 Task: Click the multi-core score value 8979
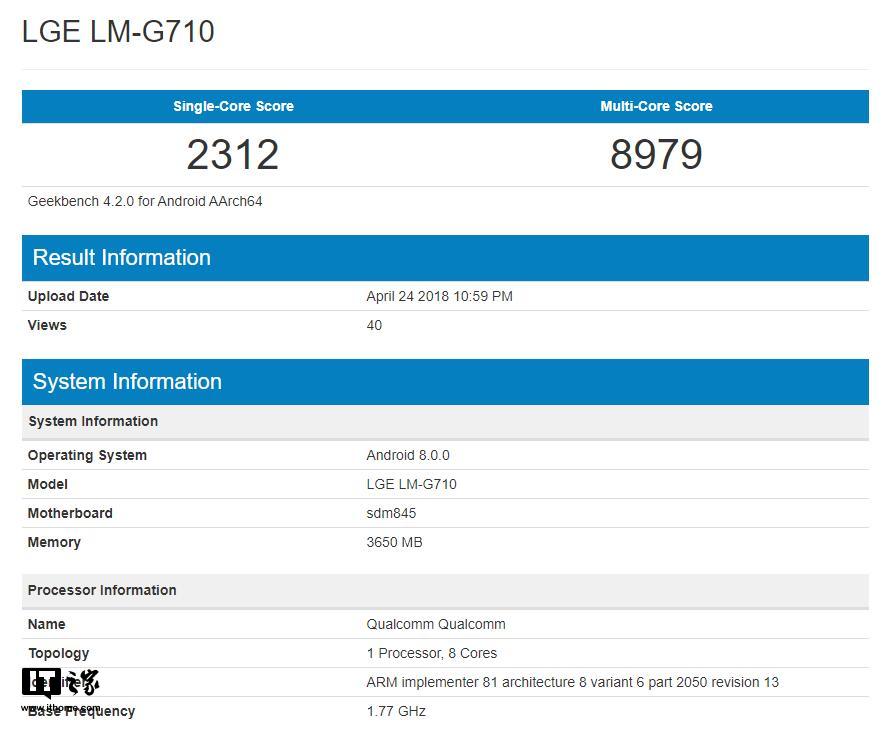click(x=656, y=155)
